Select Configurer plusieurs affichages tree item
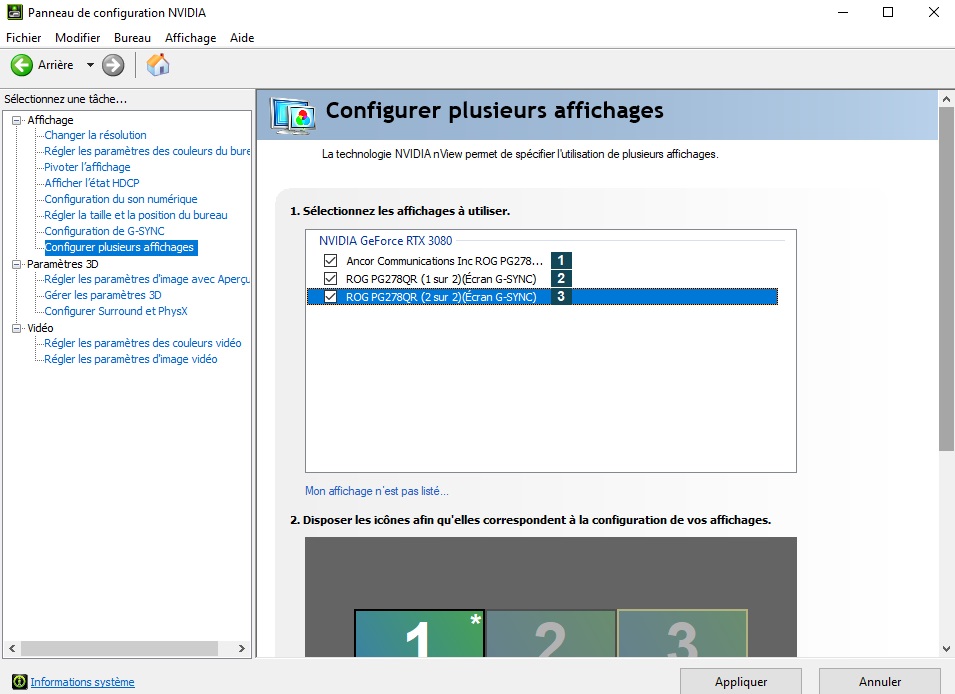This screenshot has height=694, width=955. 119,247
